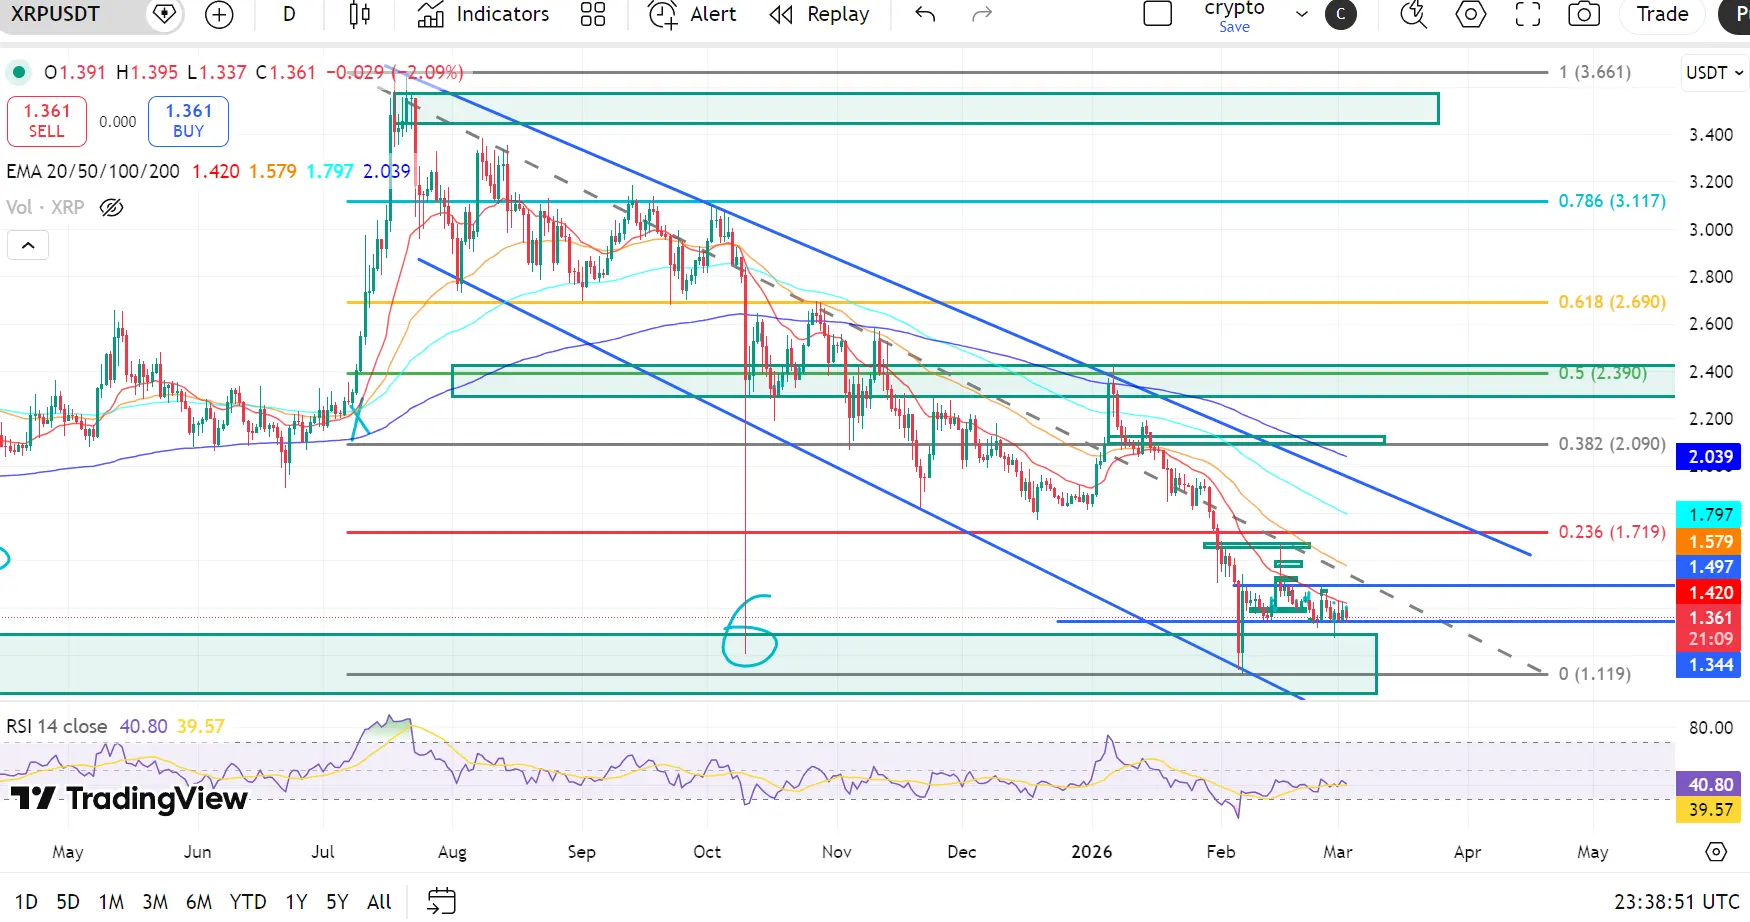
Task: Click the 40.80 RSI value label
Action: pyautogui.click(x=1710, y=784)
